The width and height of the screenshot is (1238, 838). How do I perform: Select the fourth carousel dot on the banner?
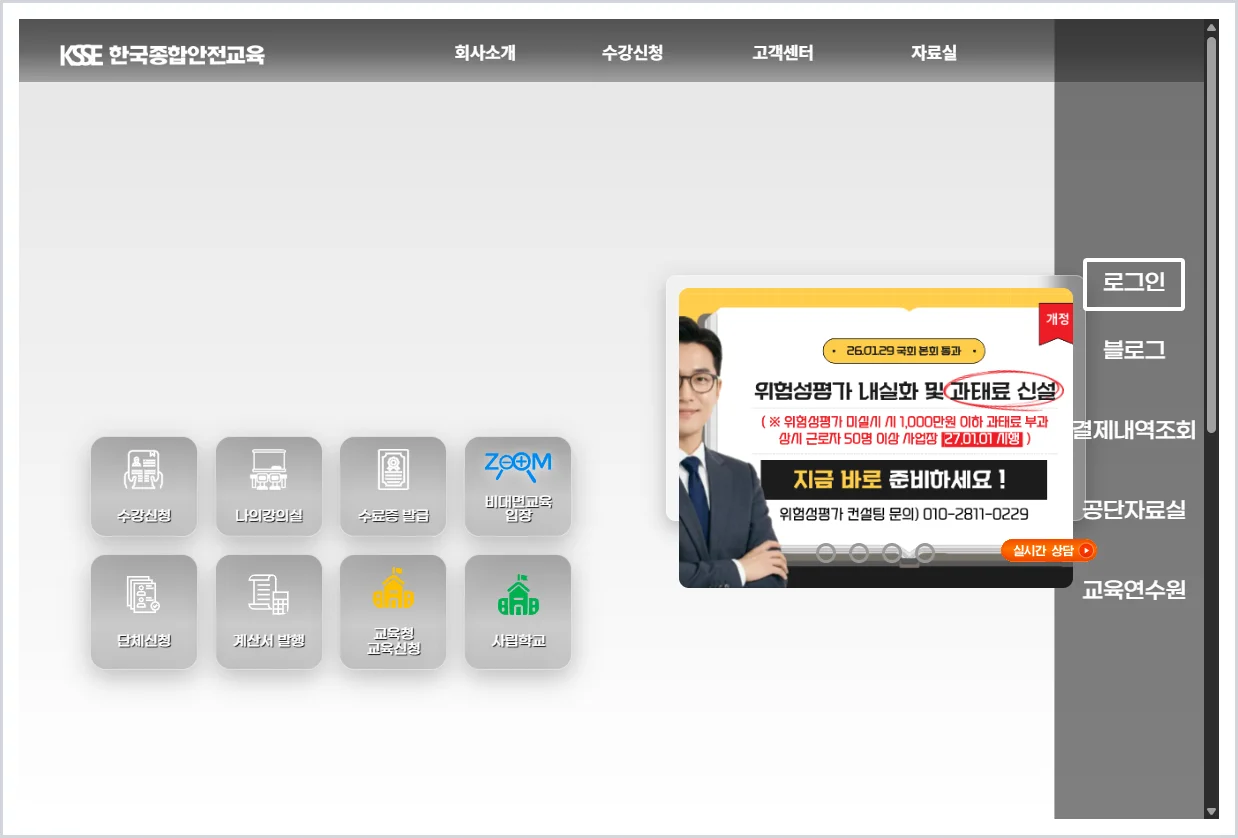pos(924,553)
